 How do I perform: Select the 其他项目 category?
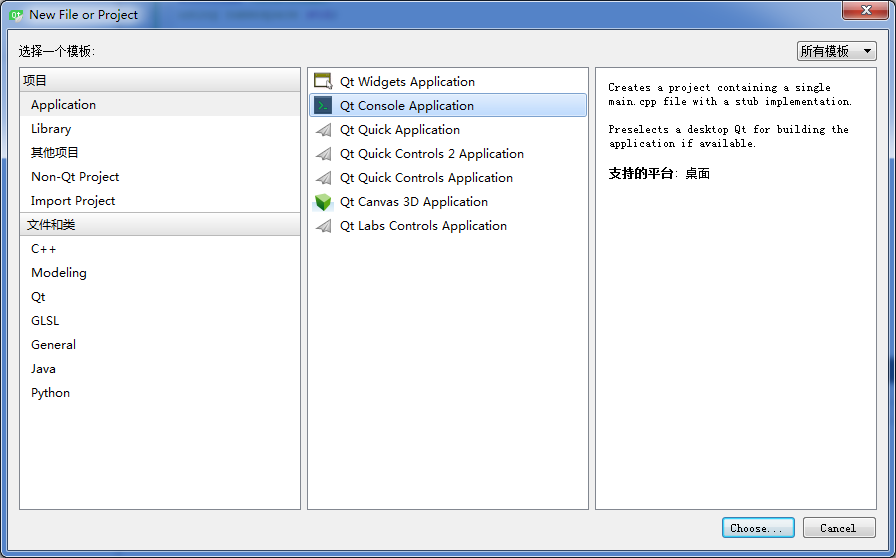point(160,153)
